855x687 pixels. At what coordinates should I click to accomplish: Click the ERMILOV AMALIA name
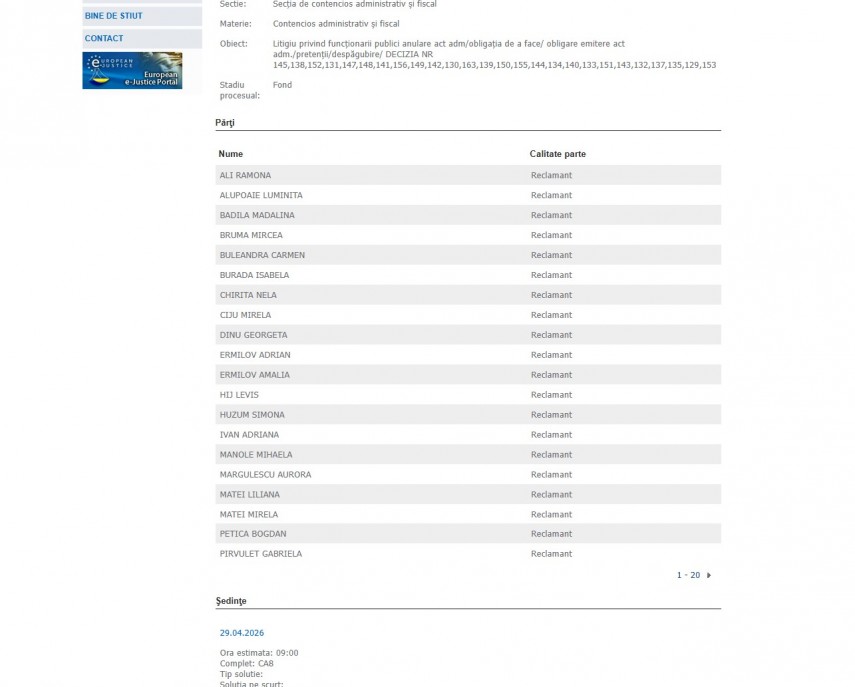click(x=255, y=375)
